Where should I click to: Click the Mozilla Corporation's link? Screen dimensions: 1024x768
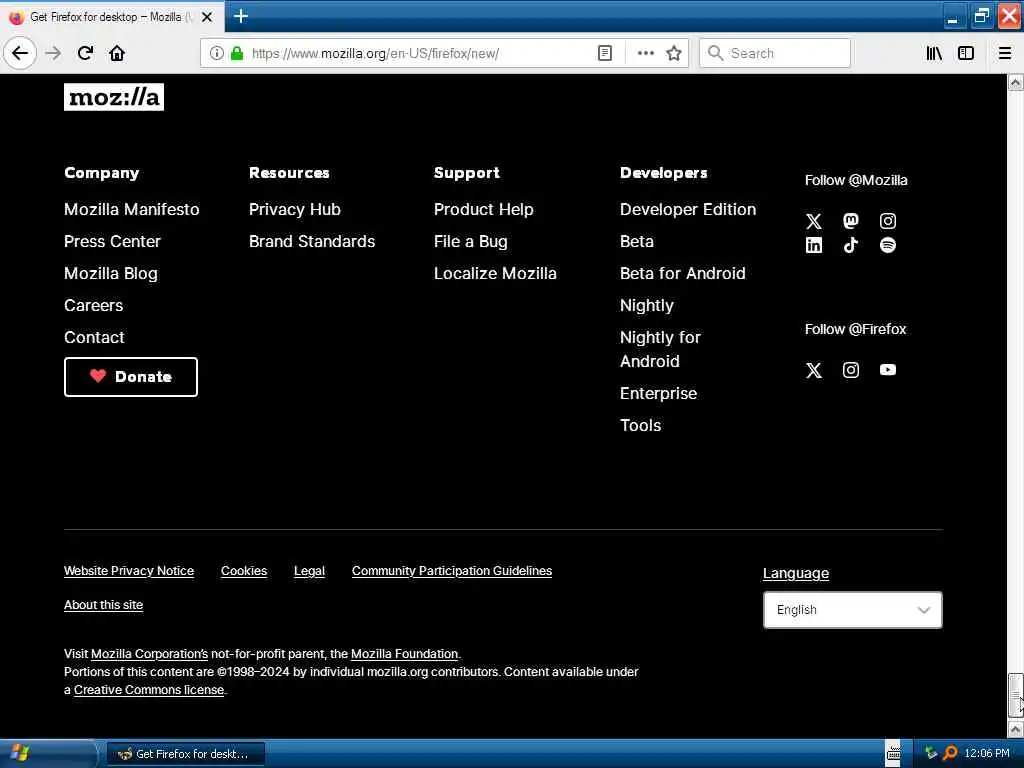point(149,654)
